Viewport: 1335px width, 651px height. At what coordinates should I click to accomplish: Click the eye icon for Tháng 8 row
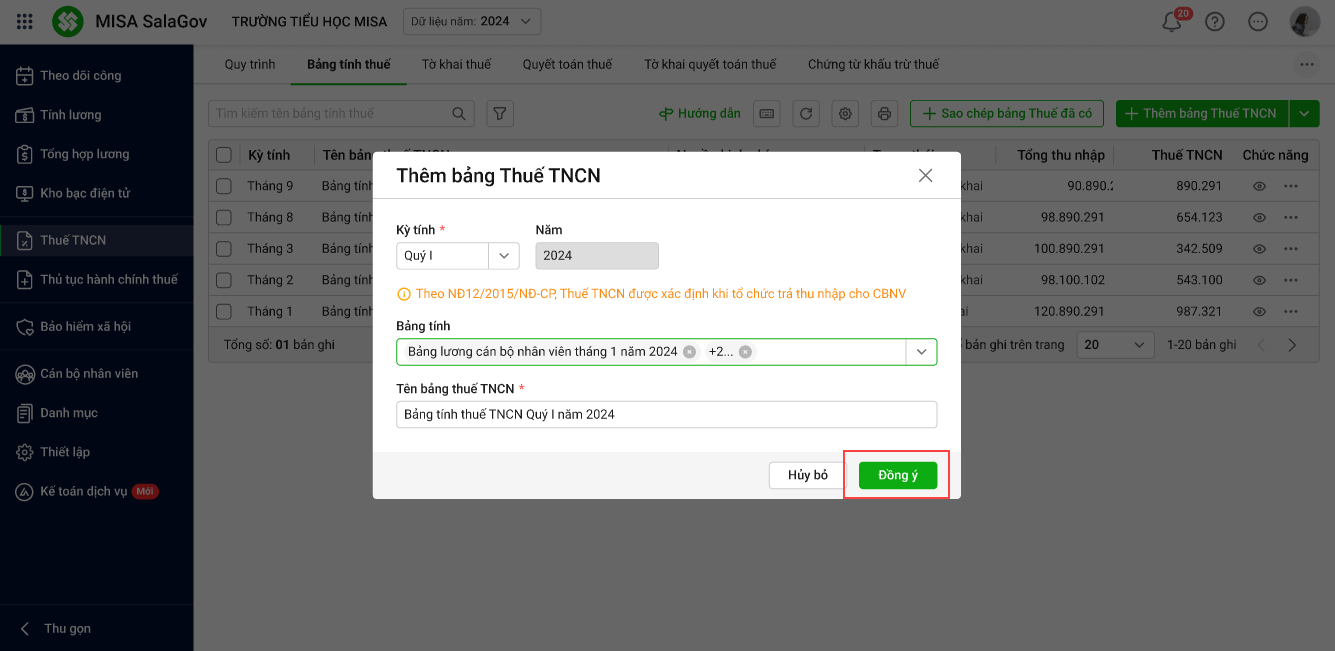(x=1260, y=217)
